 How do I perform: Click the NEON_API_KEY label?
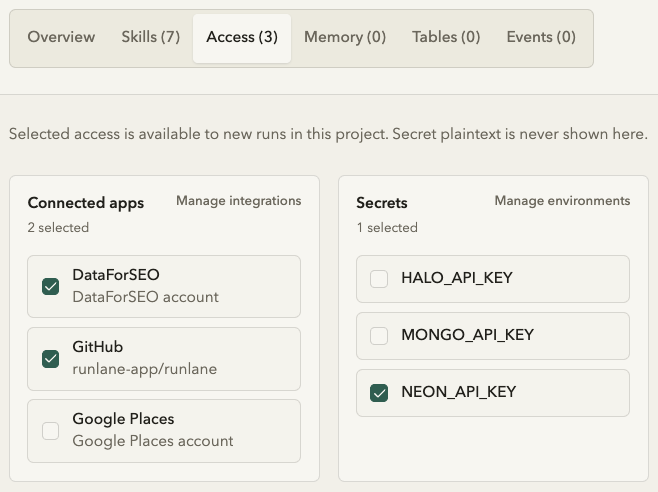pos(459,392)
